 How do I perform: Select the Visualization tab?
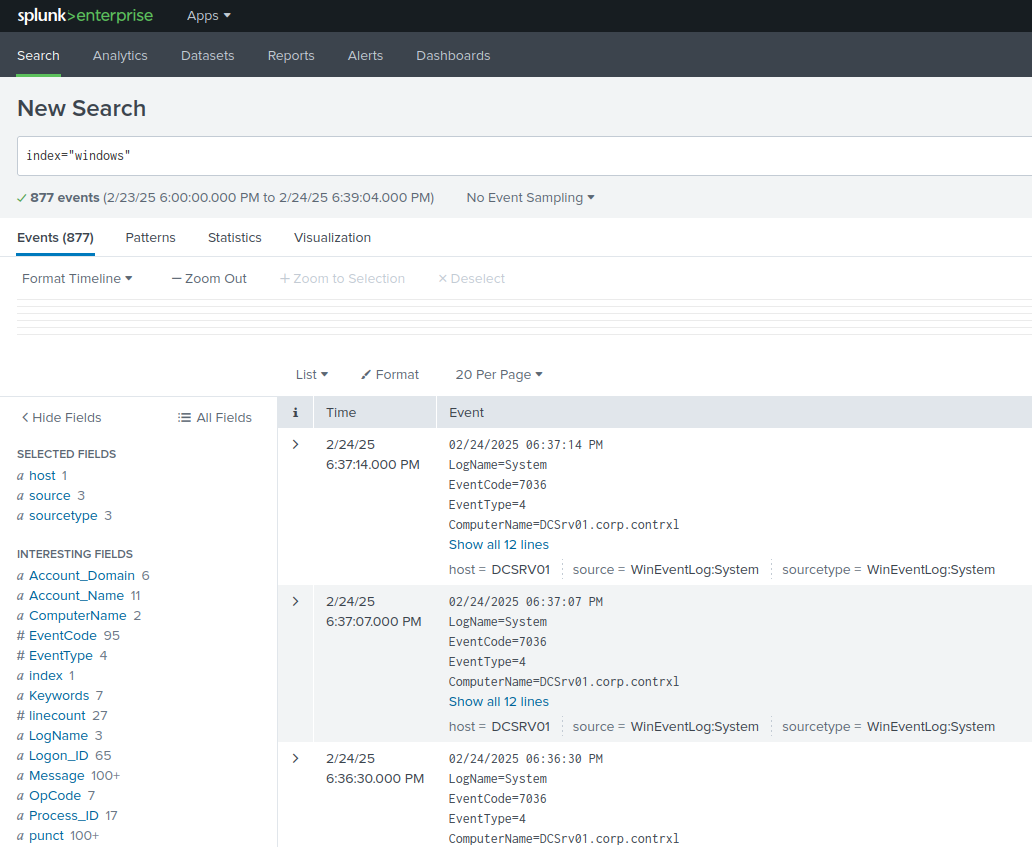[332, 238]
